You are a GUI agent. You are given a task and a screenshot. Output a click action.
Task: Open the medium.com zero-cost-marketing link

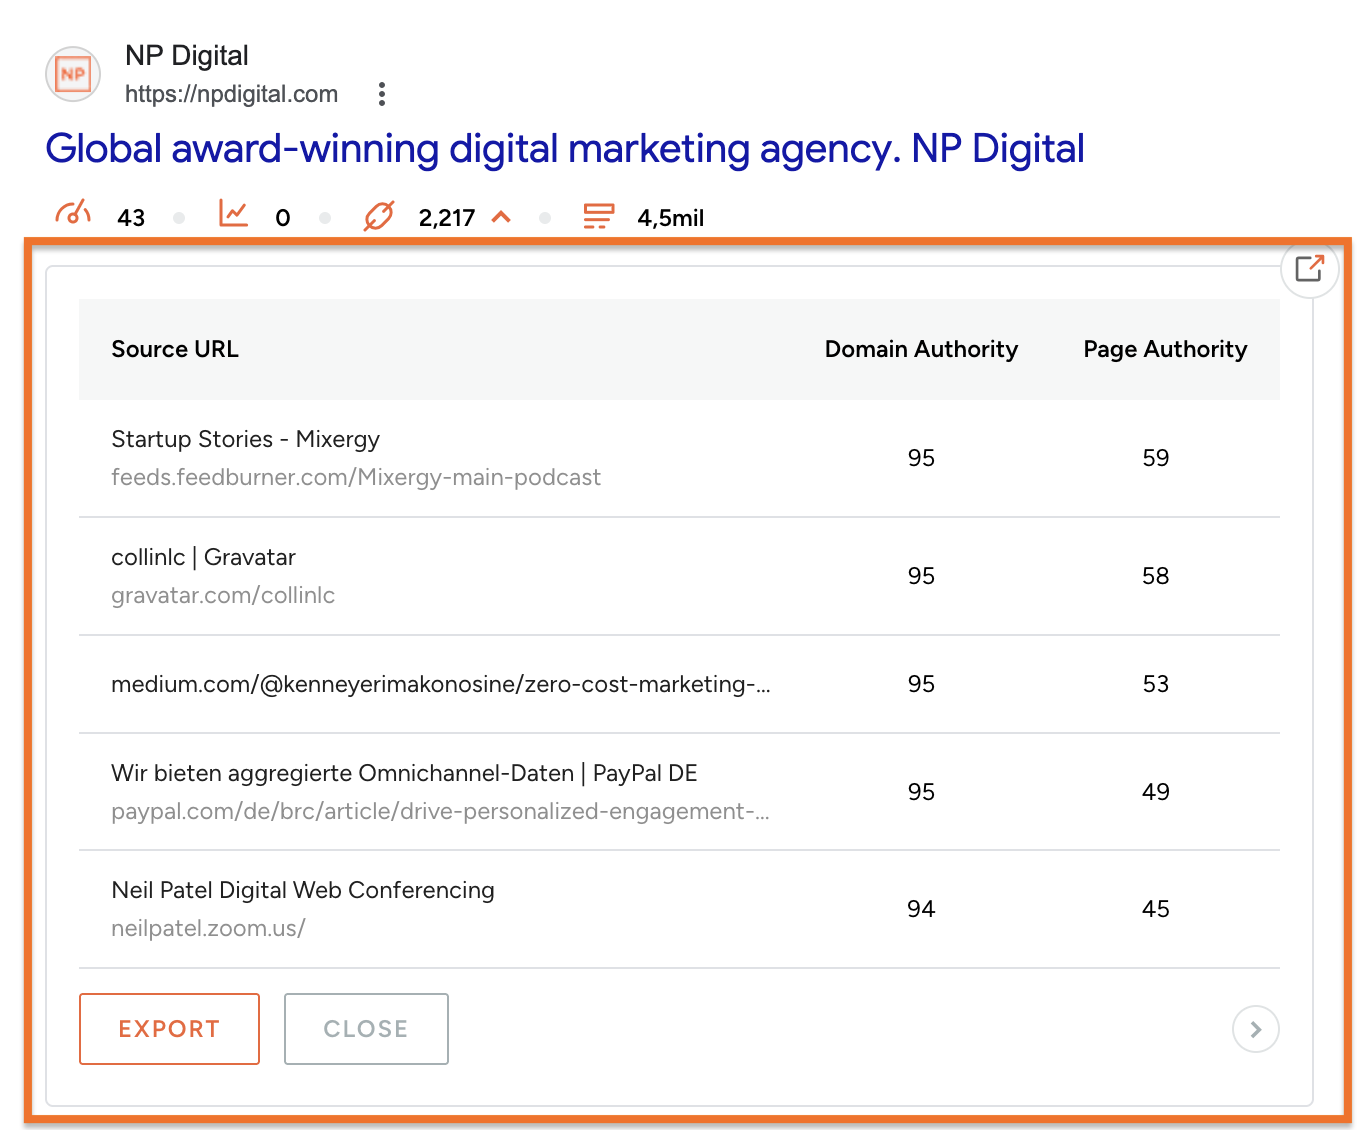441,684
